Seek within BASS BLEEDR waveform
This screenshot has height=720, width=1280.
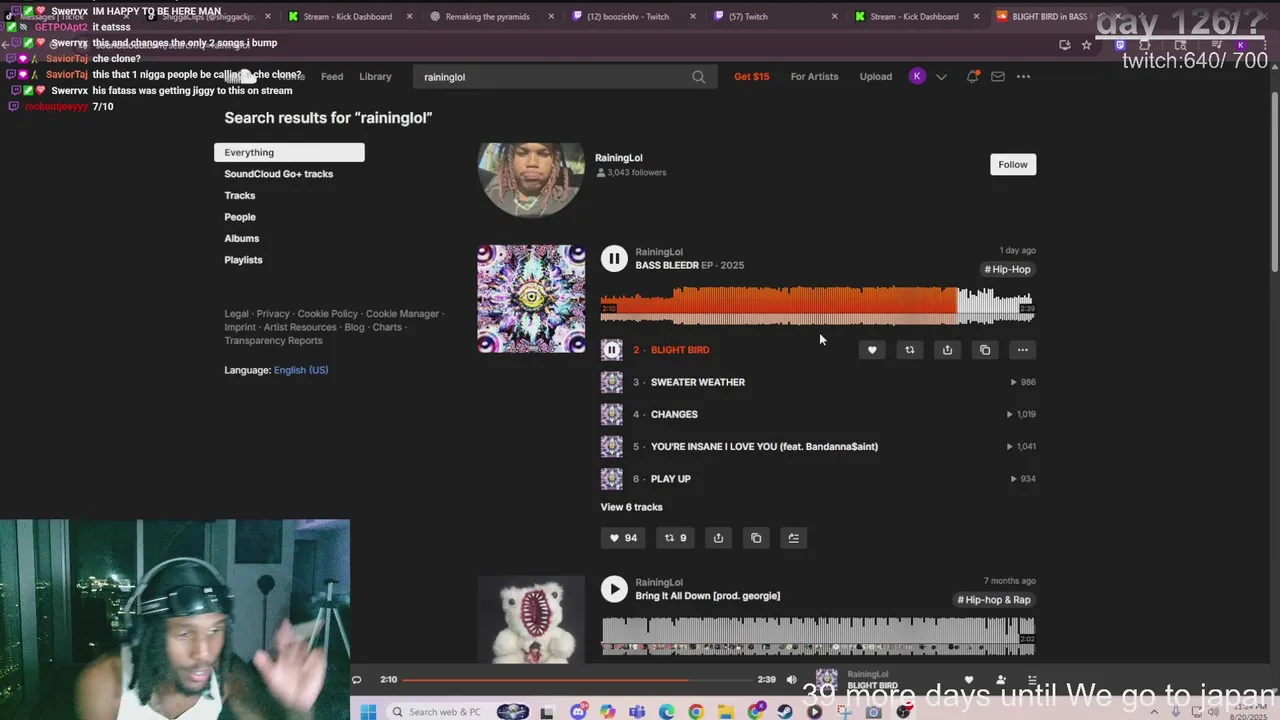(x=817, y=306)
